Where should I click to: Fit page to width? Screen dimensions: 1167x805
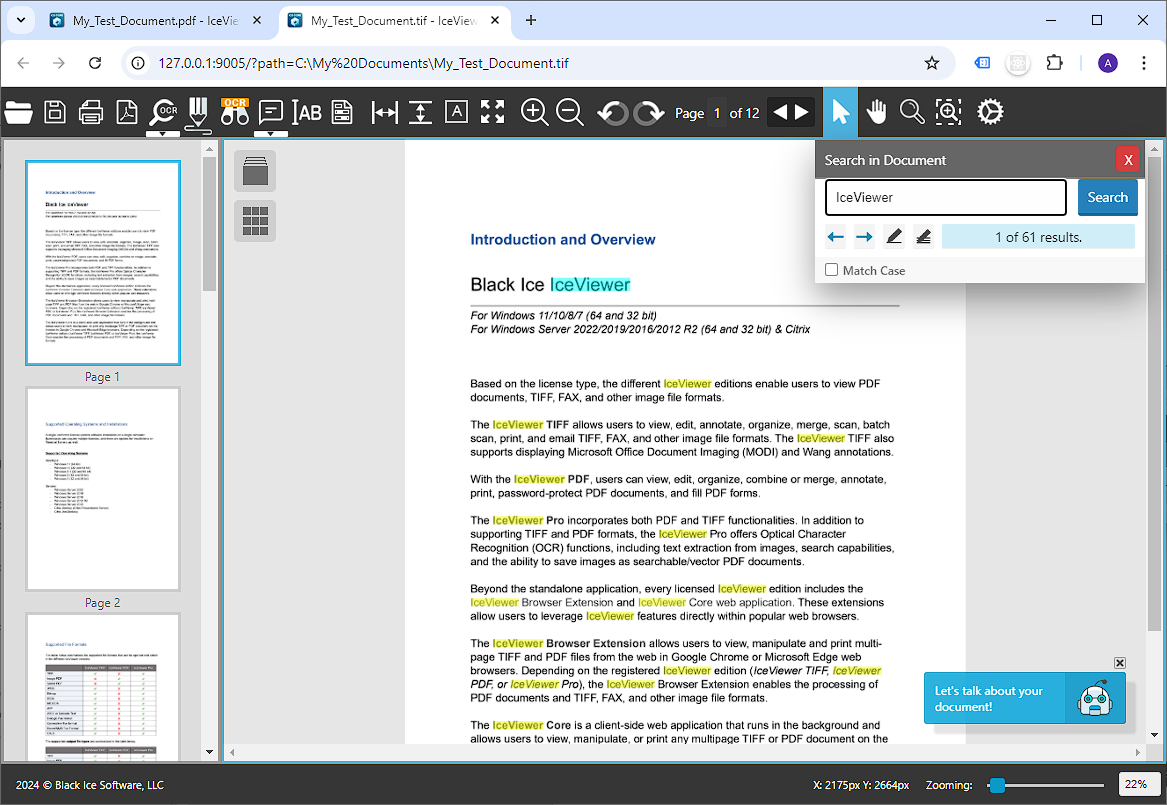385,112
